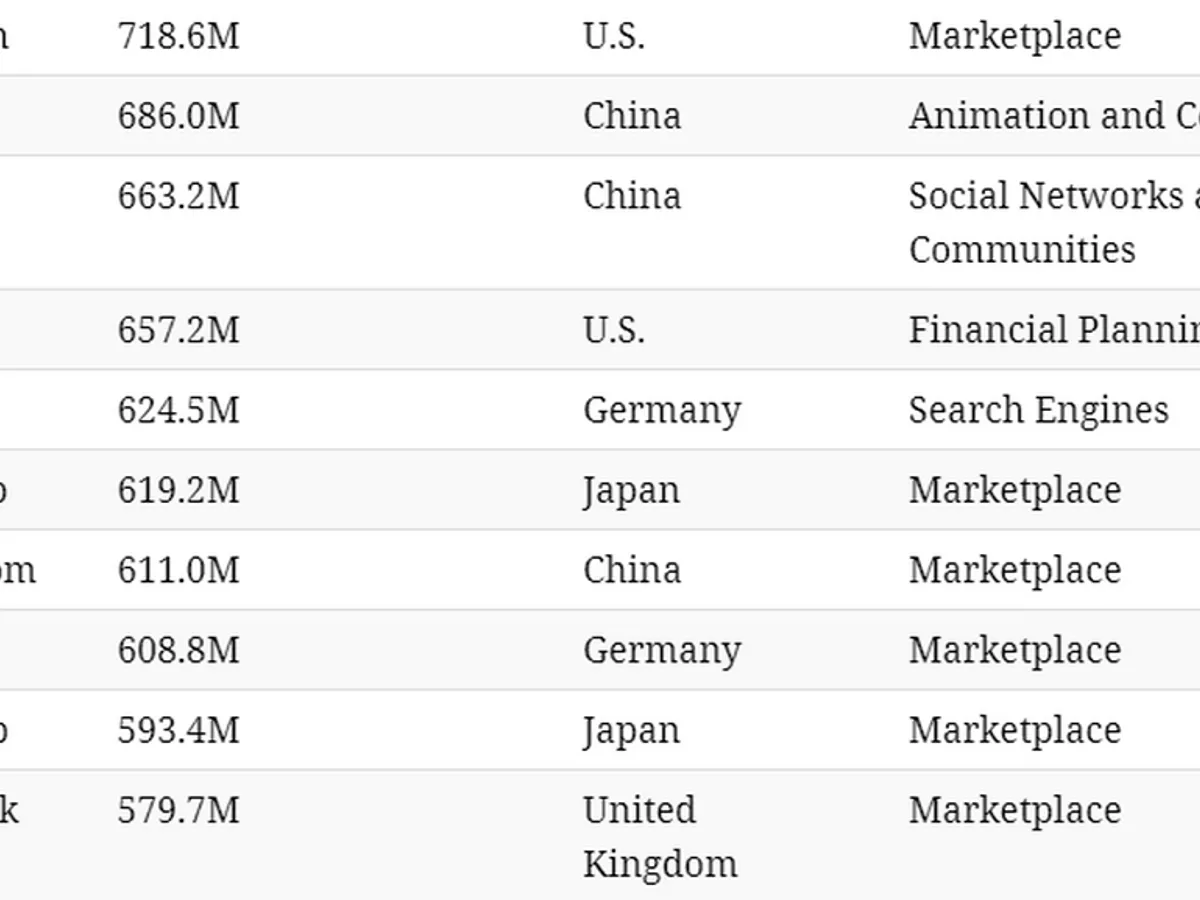
Task: Click the United Kingdom country cell
Action: pos(660,836)
